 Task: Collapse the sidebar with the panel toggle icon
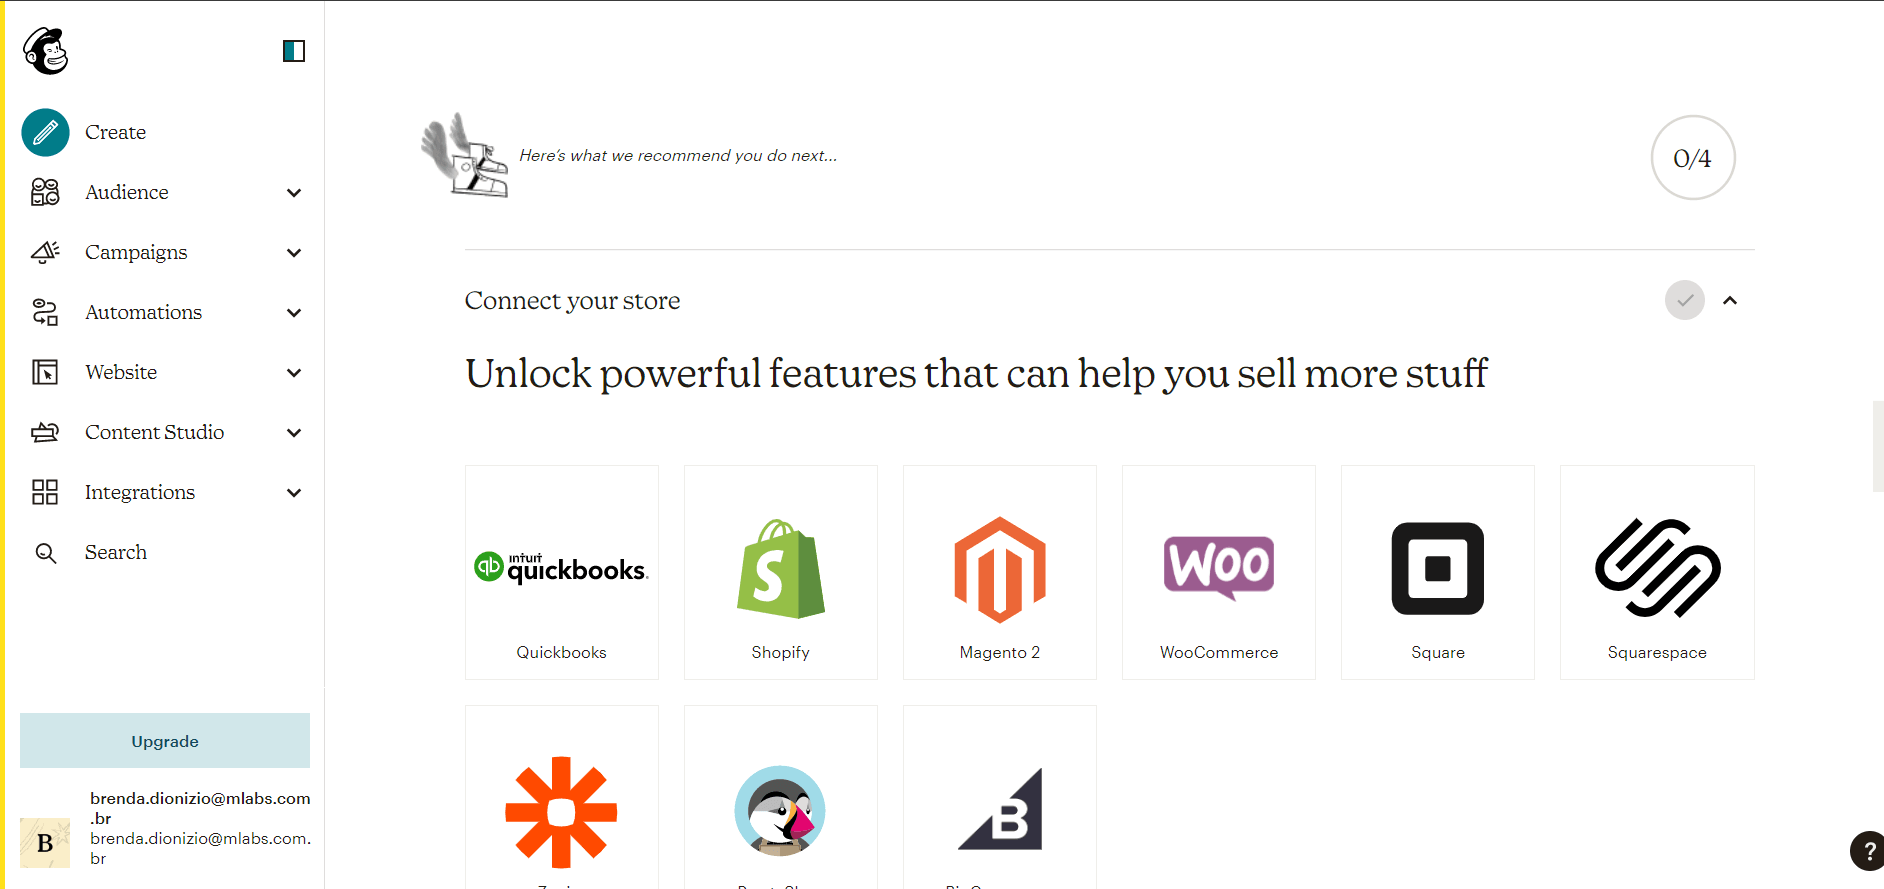click(x=294, y=51)
